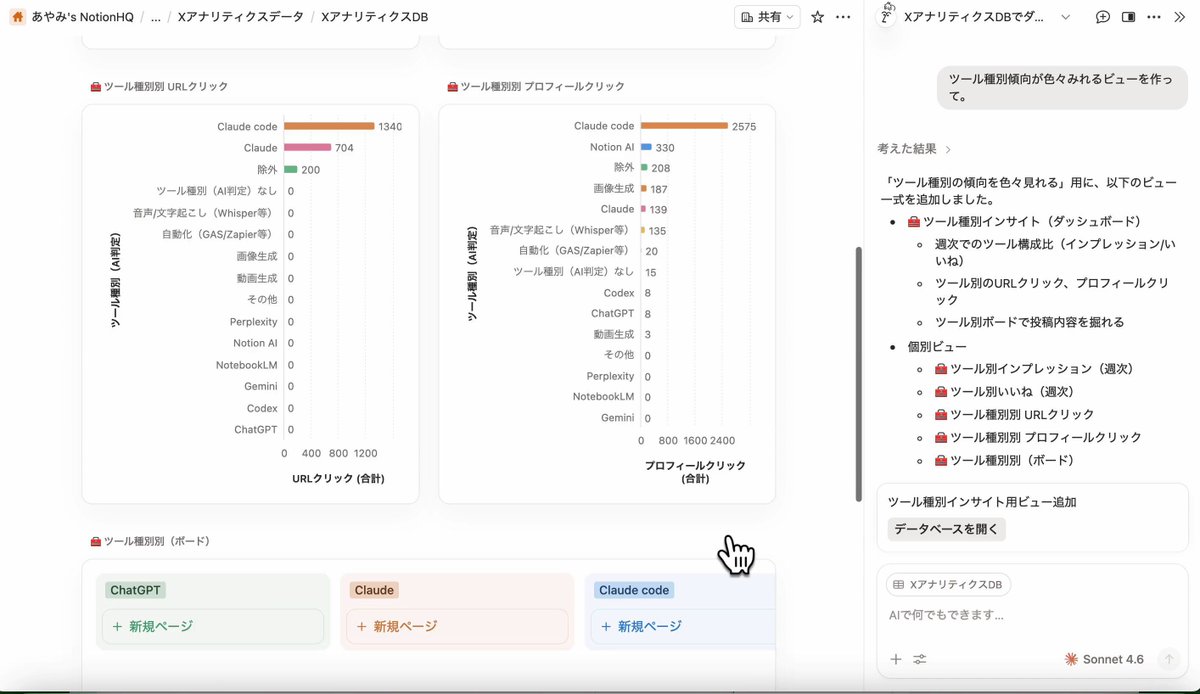Click green 除外 bar showing 200
This screenshot has width=1200, height=694.
pos(291,170)
